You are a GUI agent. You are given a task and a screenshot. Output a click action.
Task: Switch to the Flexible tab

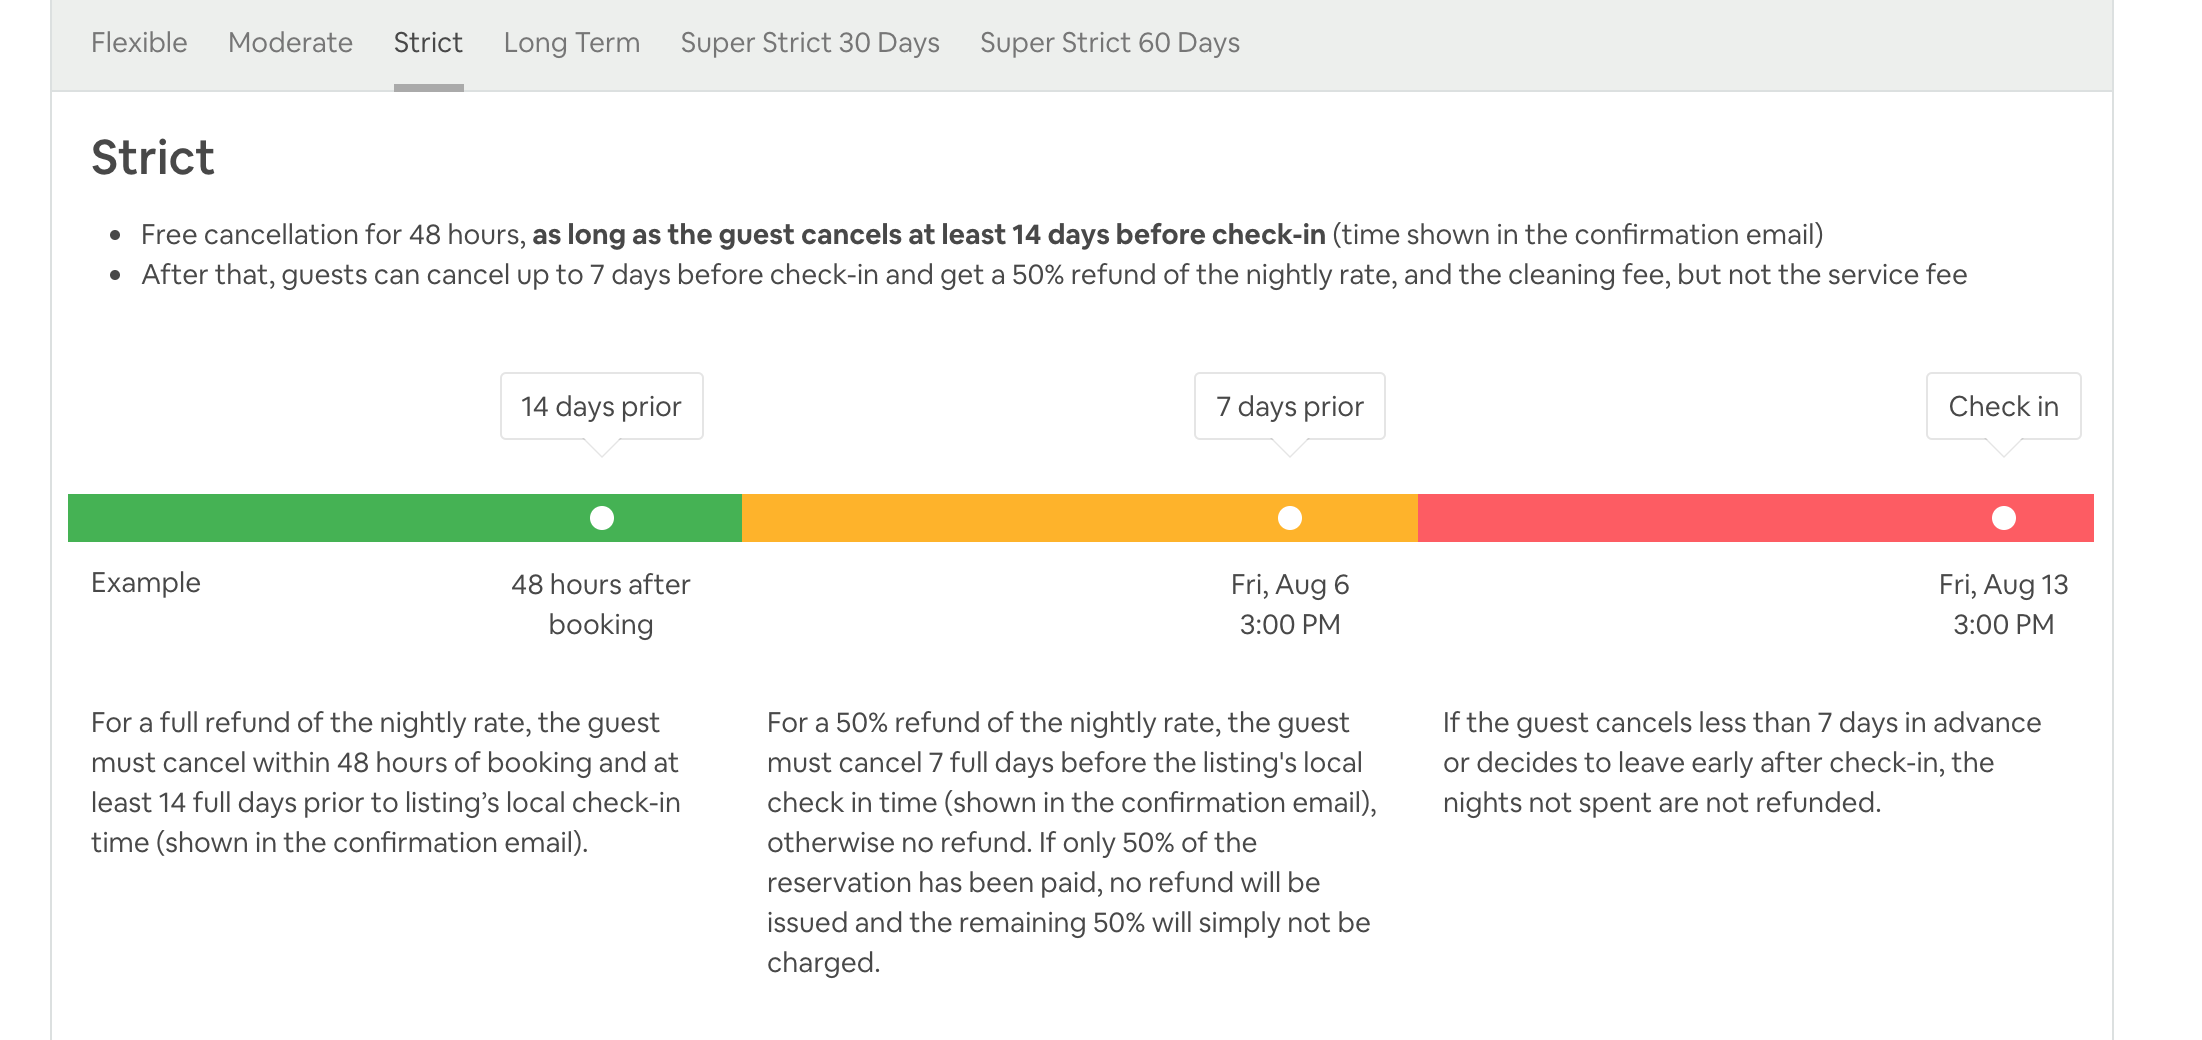tap(139, 43)
